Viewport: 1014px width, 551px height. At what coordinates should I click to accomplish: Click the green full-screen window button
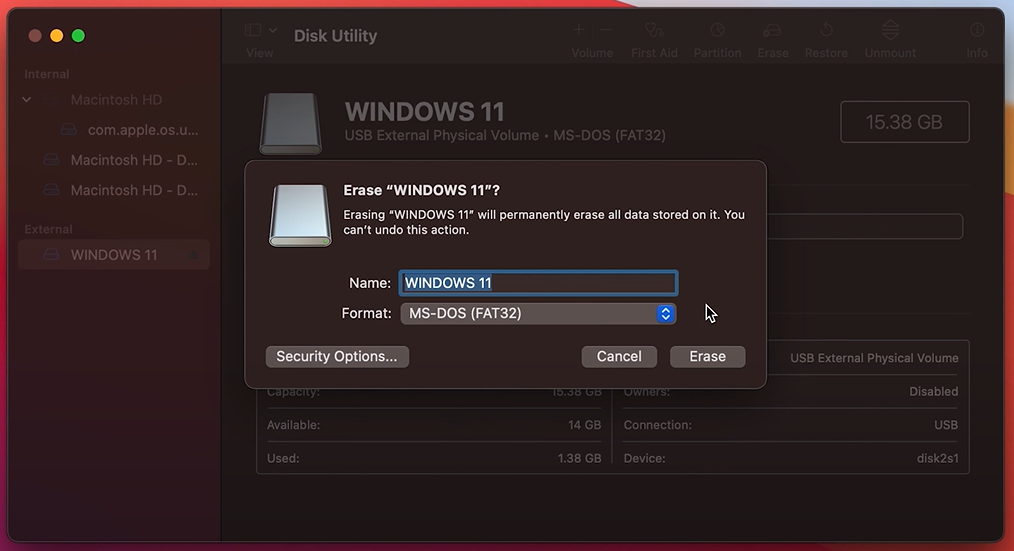[x=78, y=36]
